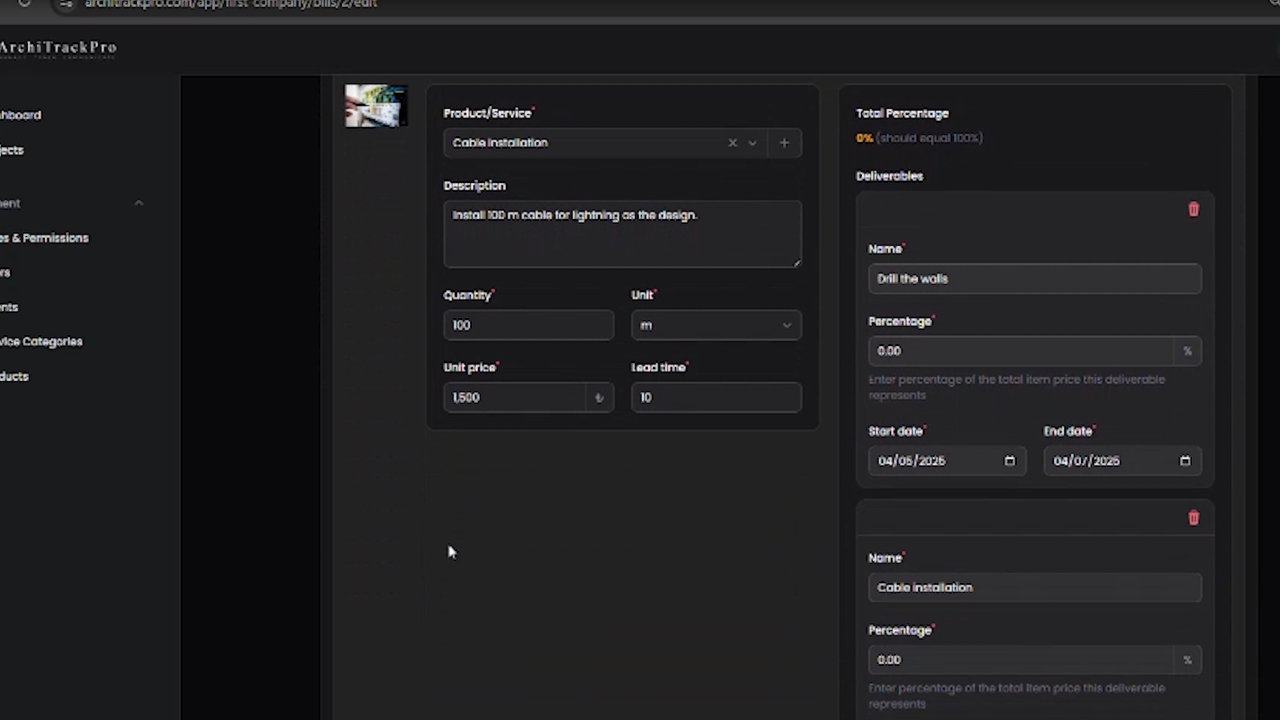Click the Deliverables heading

coord(889,176)
